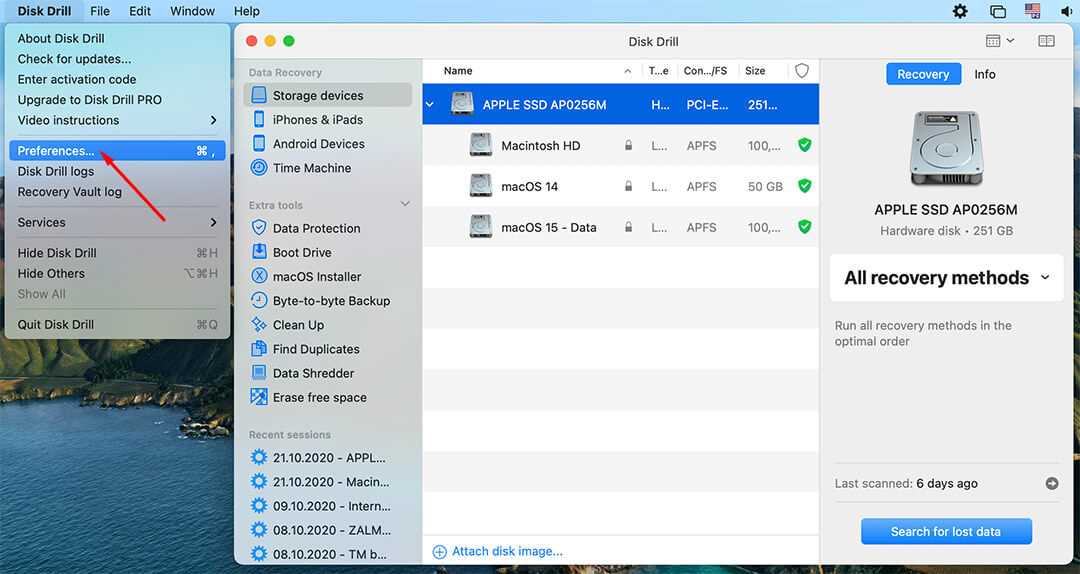Click the shield column header icon
Screen dimensions: 1080x574
point(802,70)
